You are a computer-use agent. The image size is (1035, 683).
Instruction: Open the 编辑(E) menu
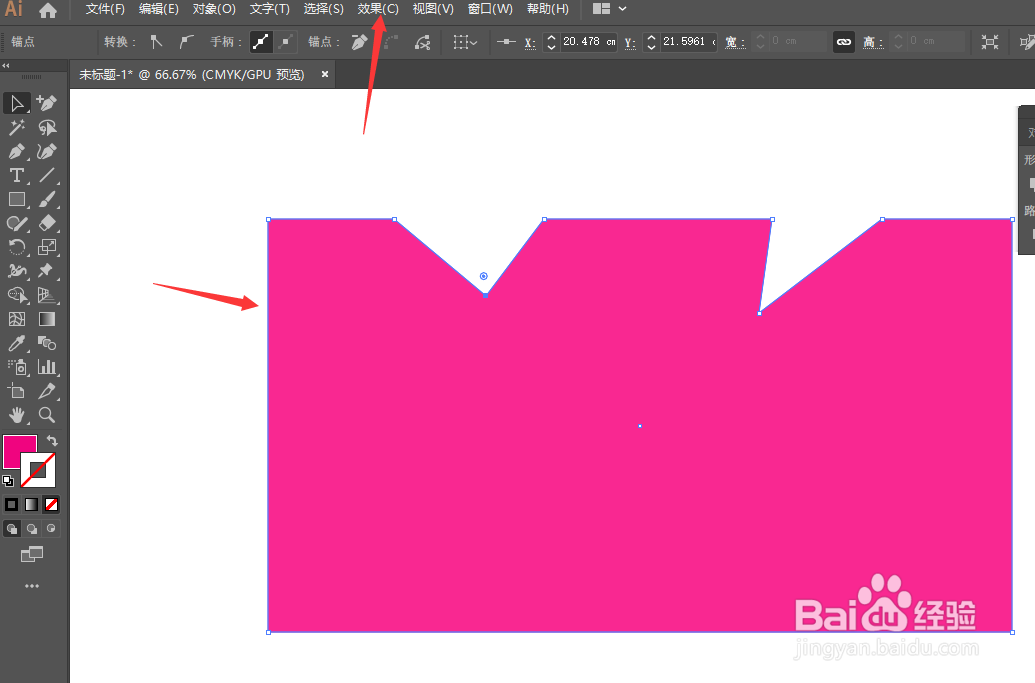[158, 9]
